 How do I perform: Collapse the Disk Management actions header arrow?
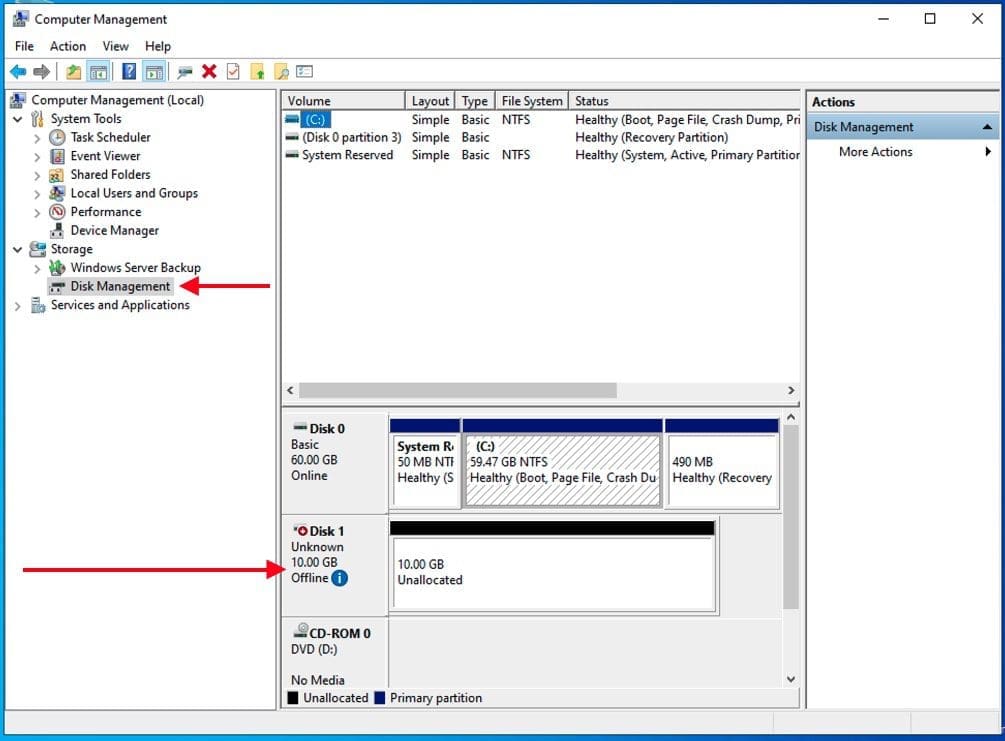[x=987, y=127]
